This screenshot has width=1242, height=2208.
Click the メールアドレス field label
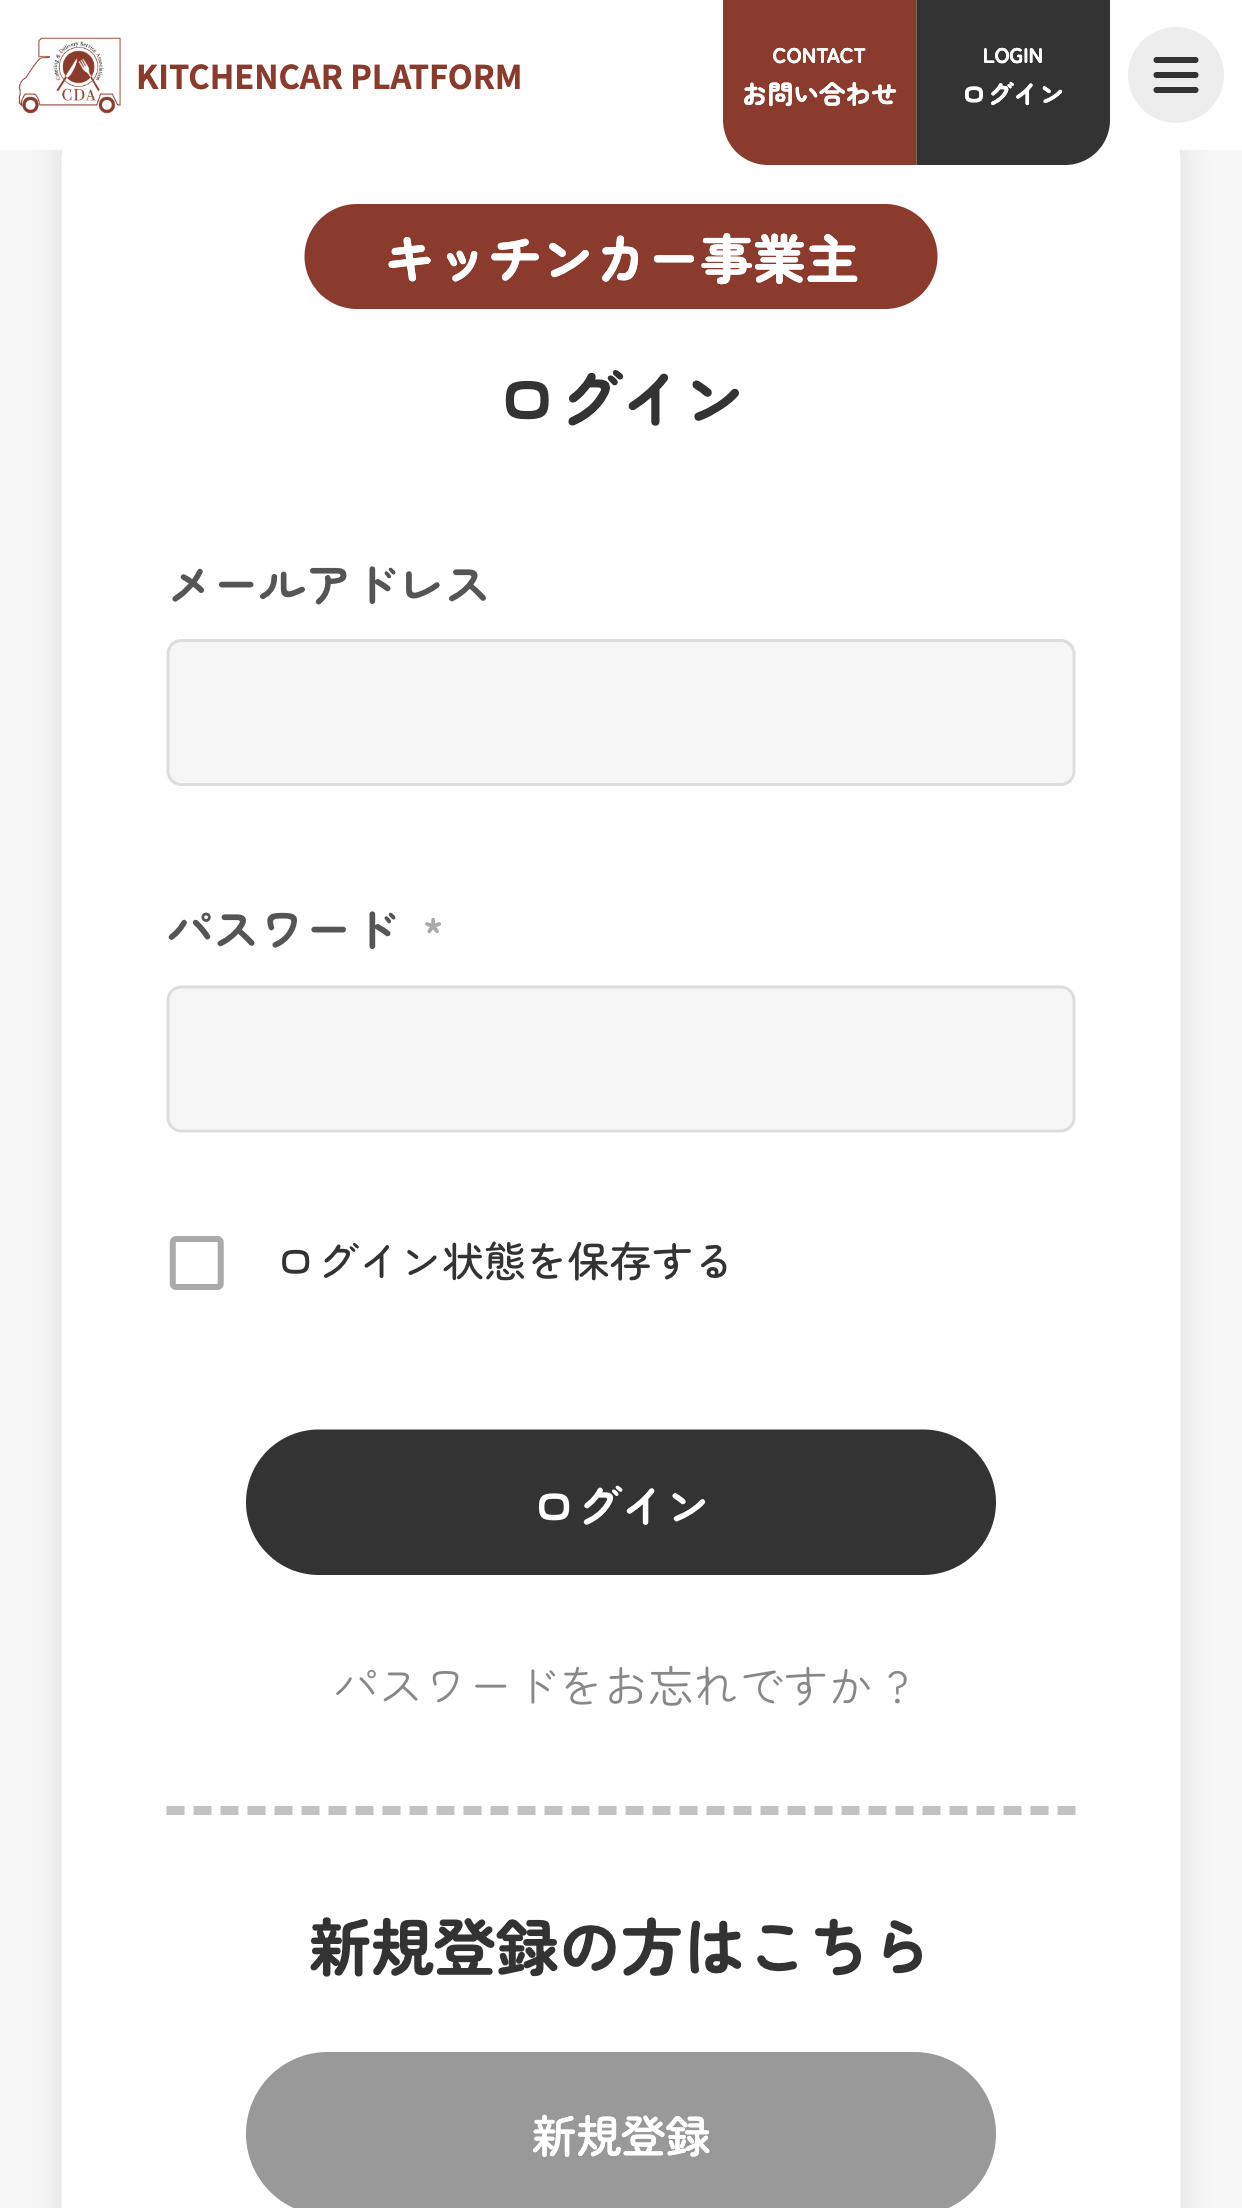[329, 585]
